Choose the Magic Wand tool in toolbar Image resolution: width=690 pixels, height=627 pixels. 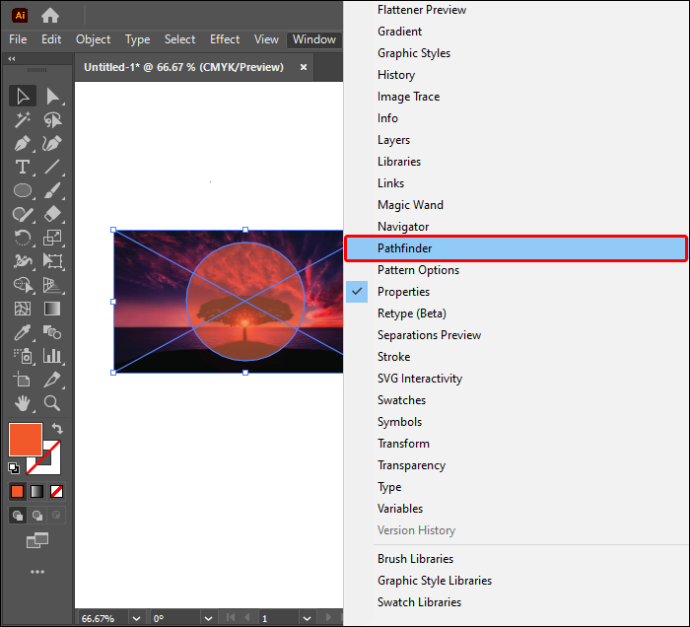point(22,120)
